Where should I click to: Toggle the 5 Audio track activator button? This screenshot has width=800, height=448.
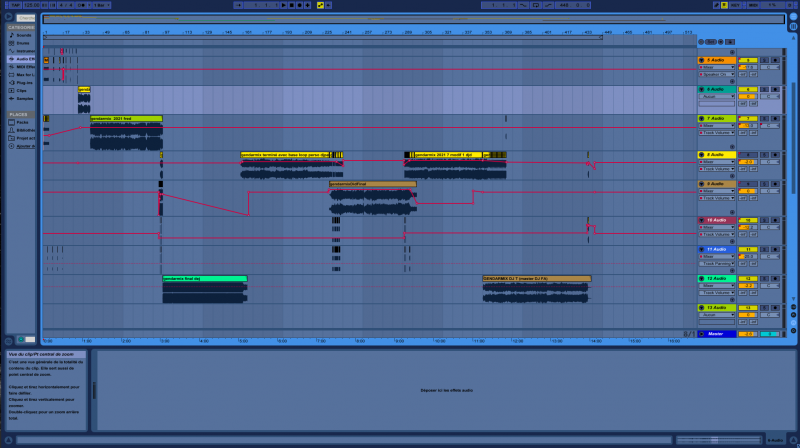(748, 60)
